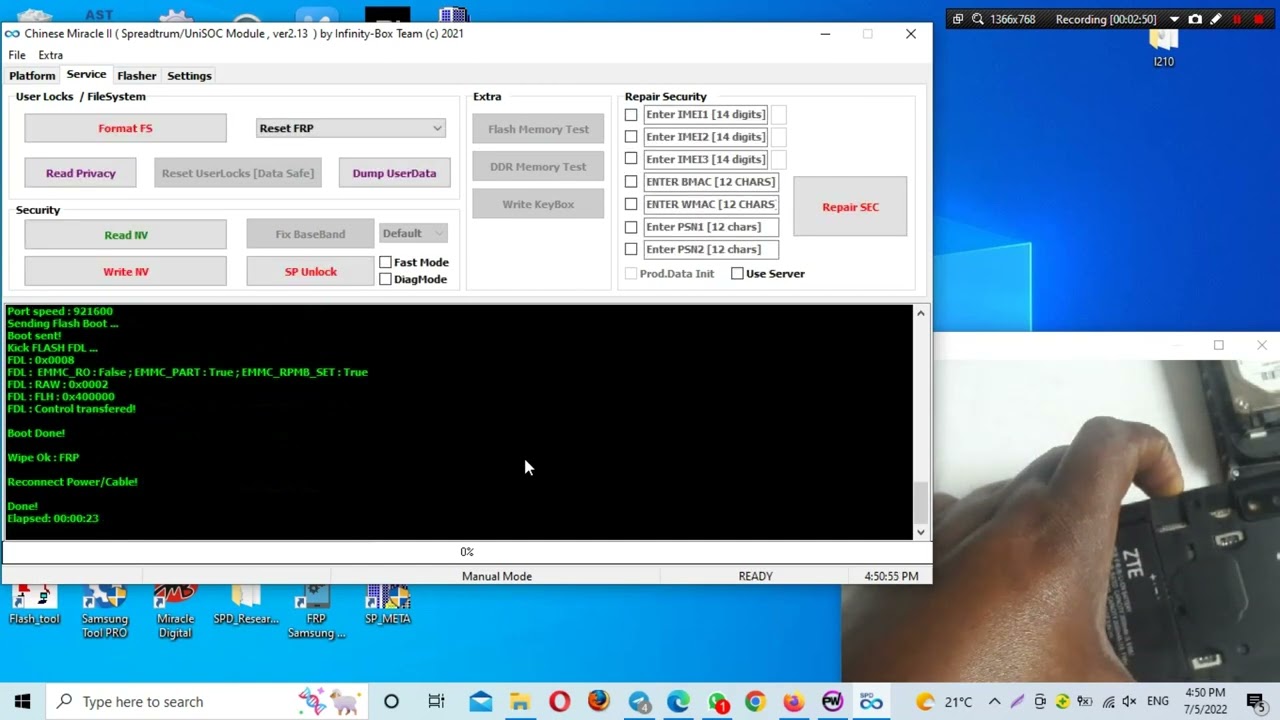Take a snapshot with the recorder camera icon
Image resolution: width=1280 pixels, height=720 pixels.
pyautogui.click(x=1195, y=19)
